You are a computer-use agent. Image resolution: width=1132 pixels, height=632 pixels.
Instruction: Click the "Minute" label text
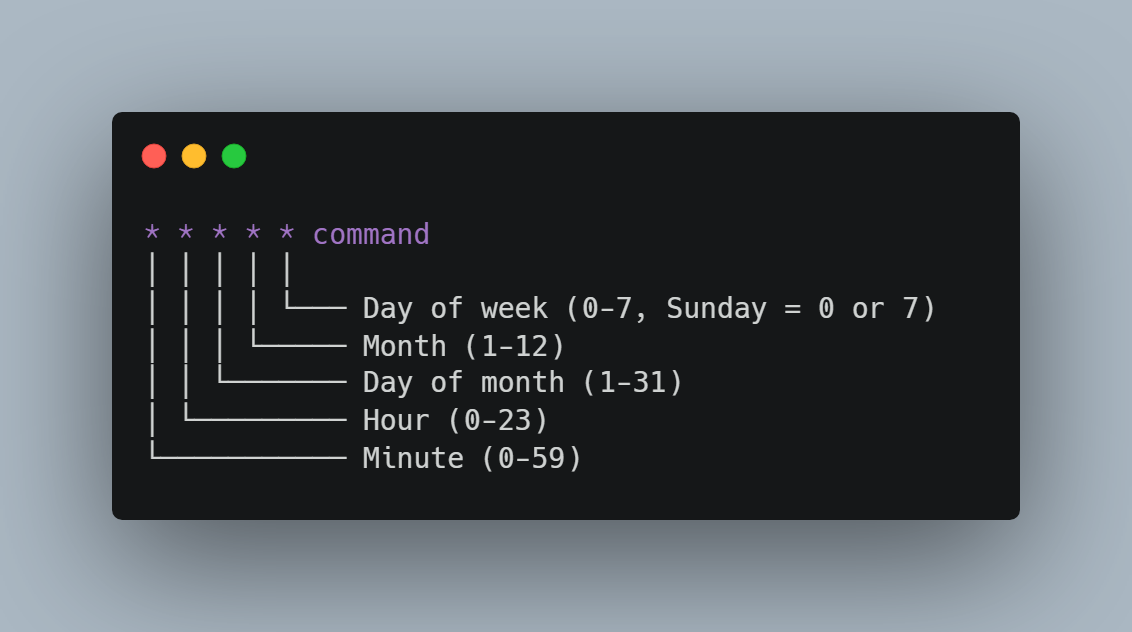413,458
